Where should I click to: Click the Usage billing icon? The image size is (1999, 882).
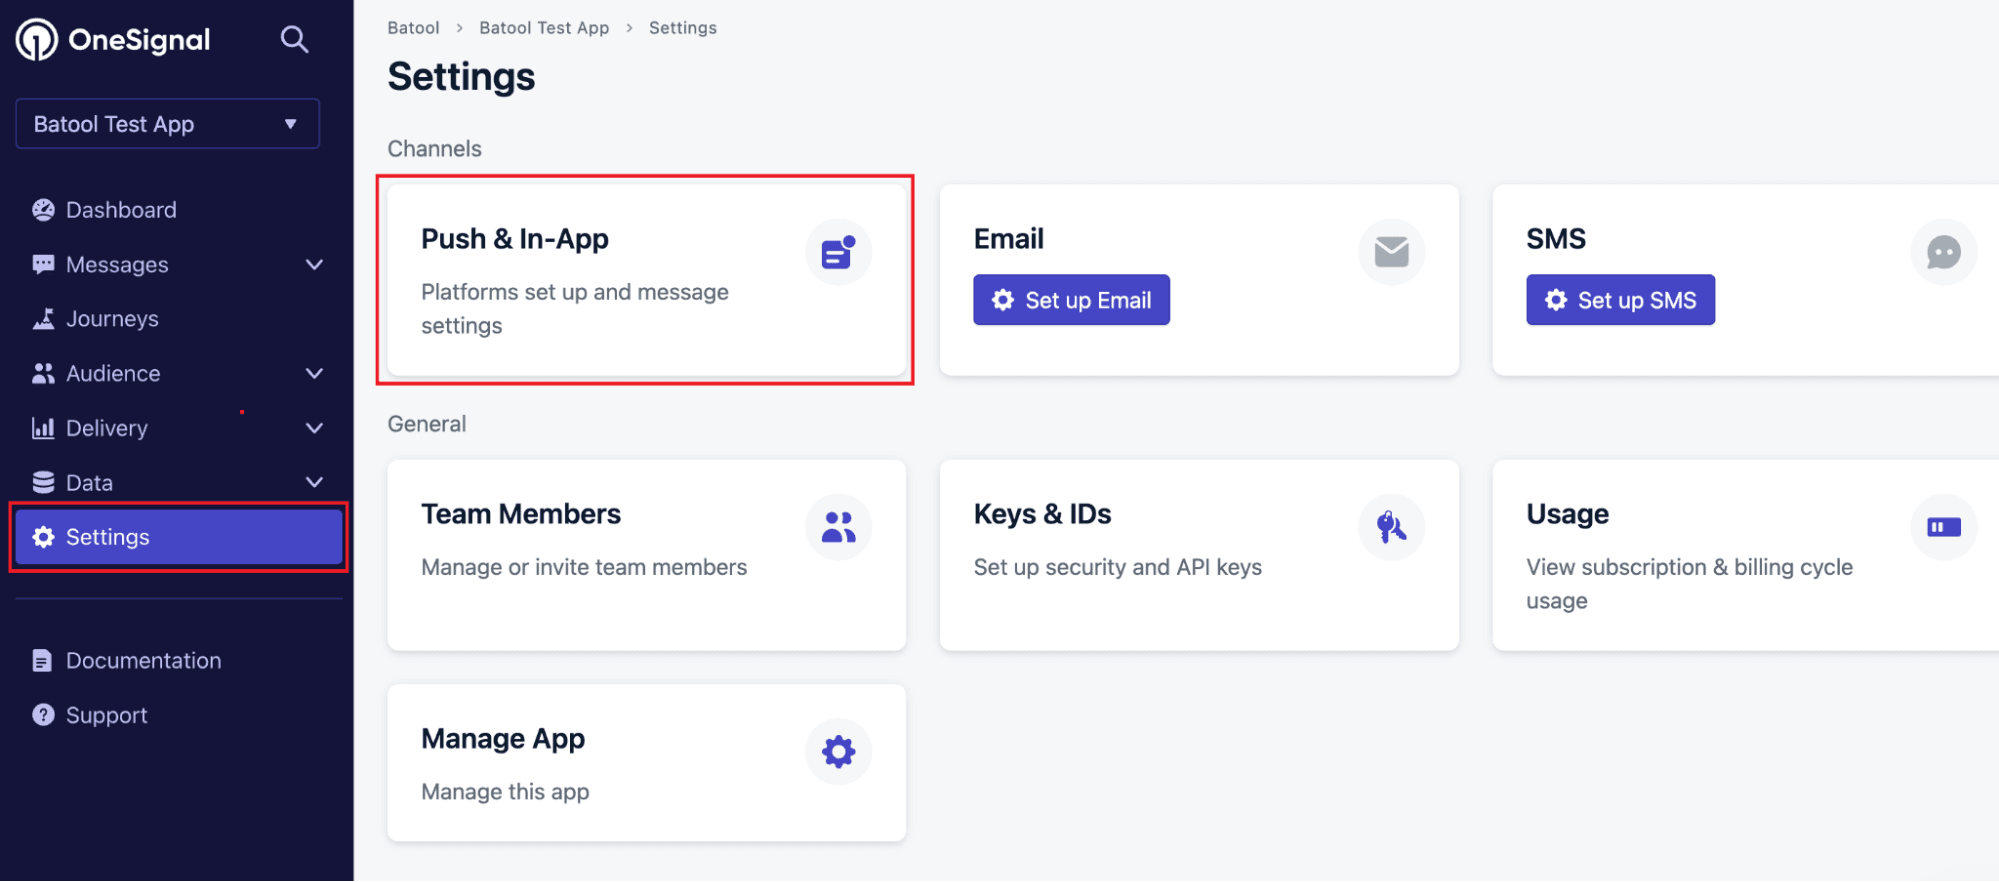pos(1942,527)
